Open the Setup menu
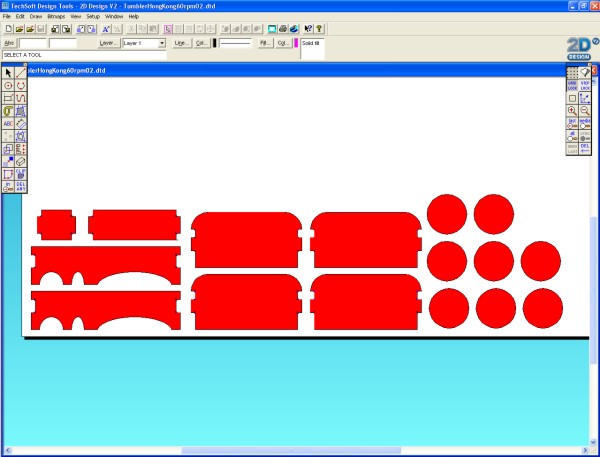This screenshot has height=457, width=600. (93, 16)
